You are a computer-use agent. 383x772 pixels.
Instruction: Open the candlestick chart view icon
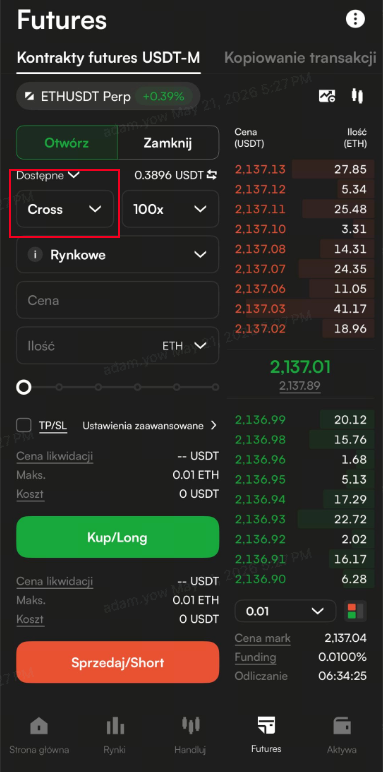click(x=357, y=96)
